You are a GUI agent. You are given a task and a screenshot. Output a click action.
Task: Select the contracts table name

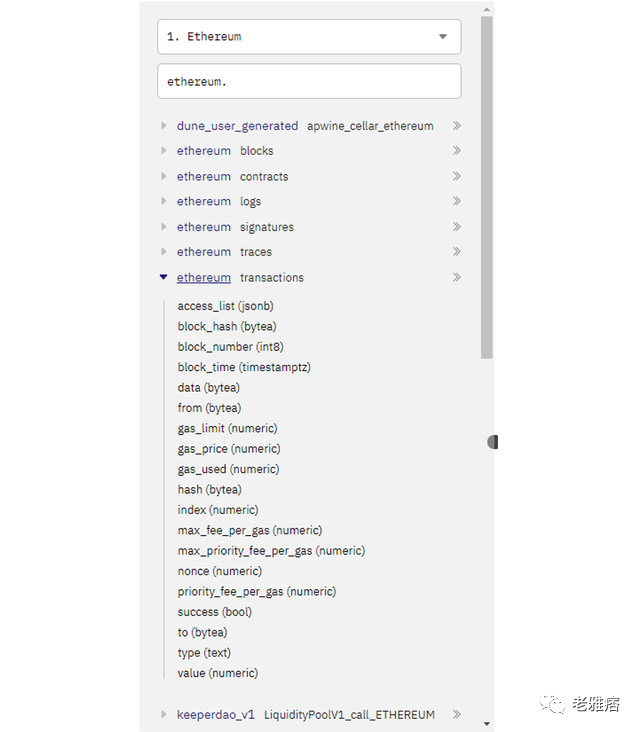tap(264, 176)
